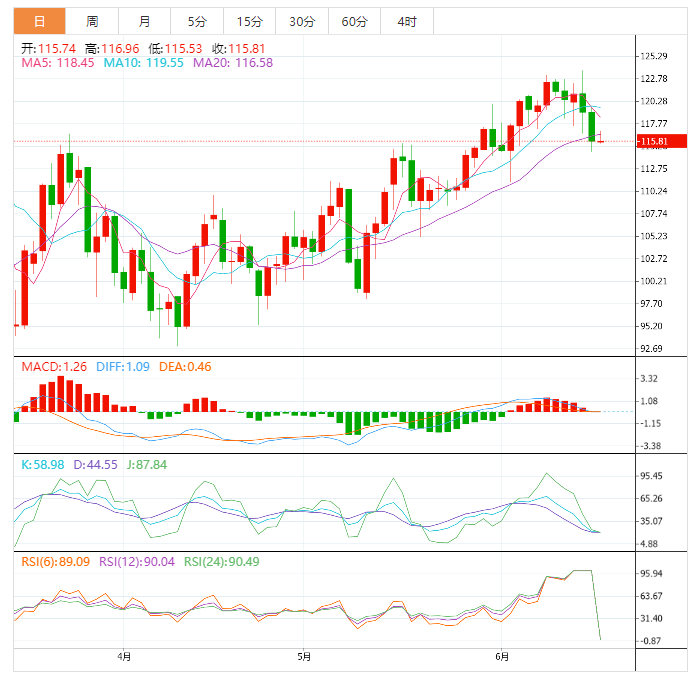Click the 122.78 price axis value
Image resolution: width=689 pixels, height=675 pixels.
654,78
